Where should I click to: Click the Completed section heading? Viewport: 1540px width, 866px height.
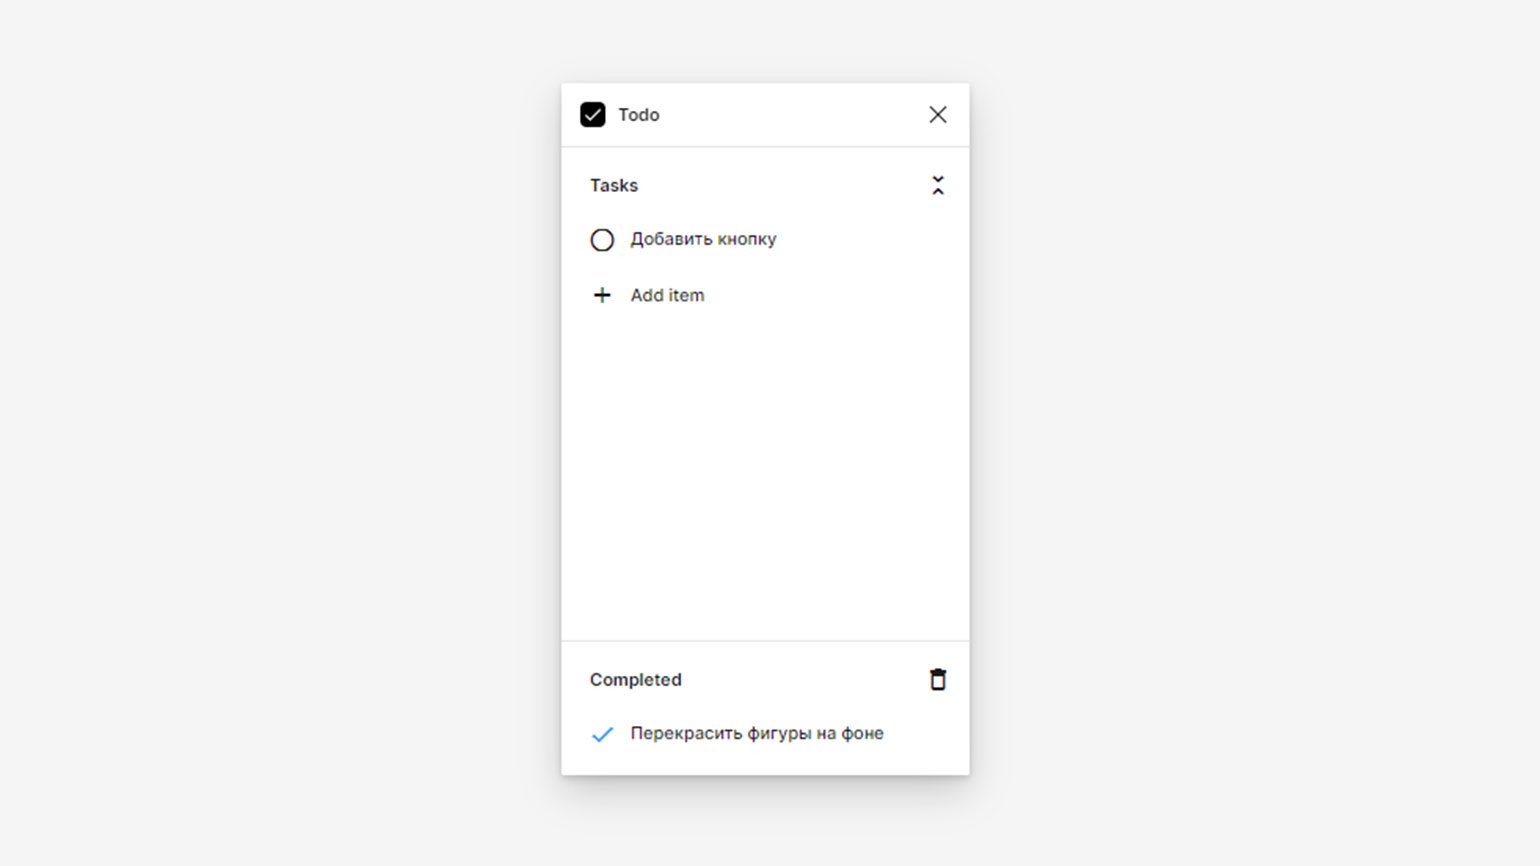click(x=636, y=680)
